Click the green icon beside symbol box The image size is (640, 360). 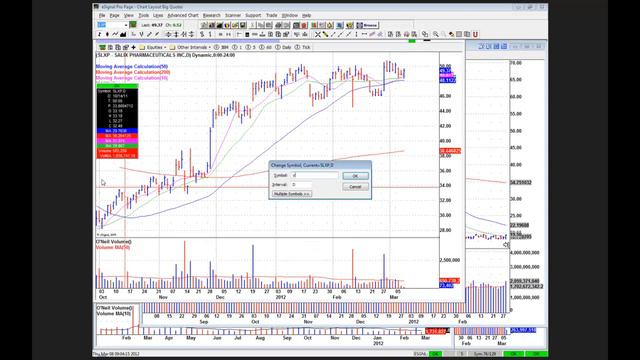[x=133, y=24]
